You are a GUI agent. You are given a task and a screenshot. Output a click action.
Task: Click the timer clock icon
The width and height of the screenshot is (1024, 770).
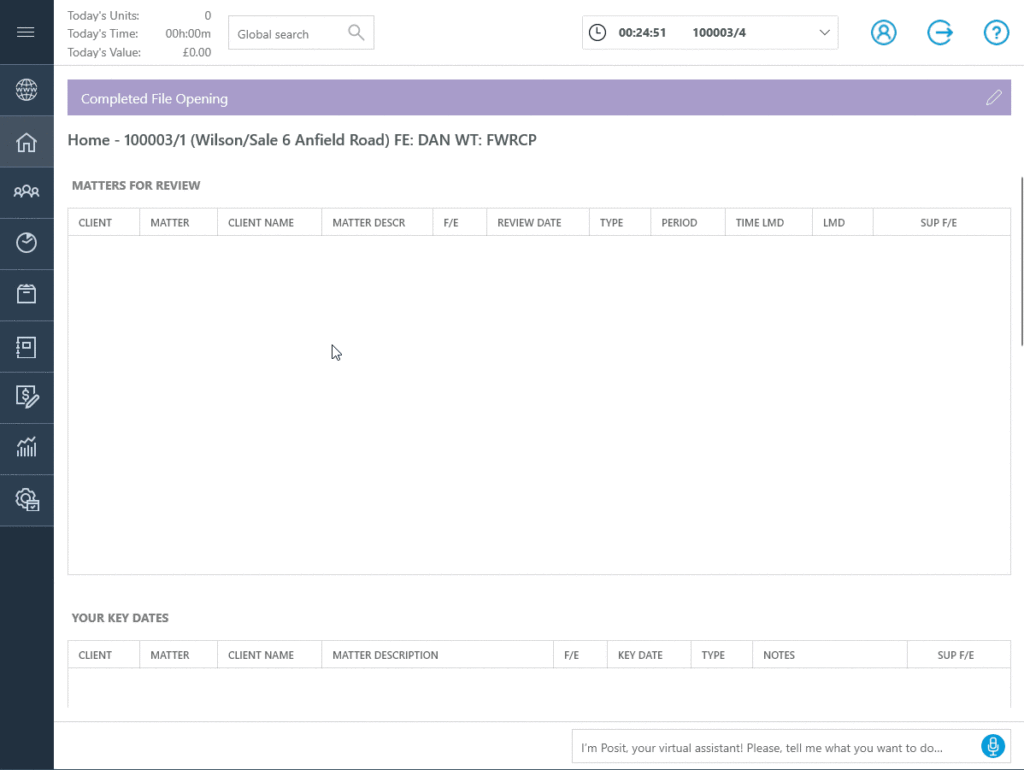point(597,33)
